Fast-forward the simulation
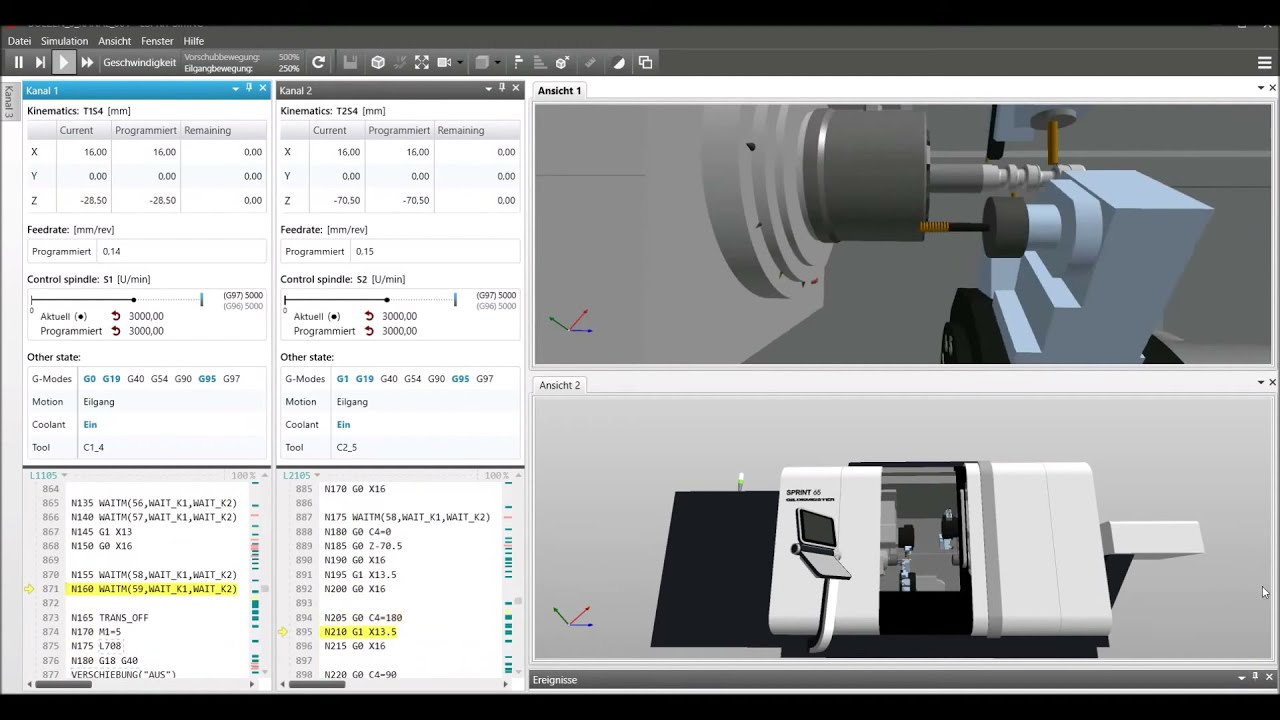Screen dimensions: 1280x720 [87, 62]
